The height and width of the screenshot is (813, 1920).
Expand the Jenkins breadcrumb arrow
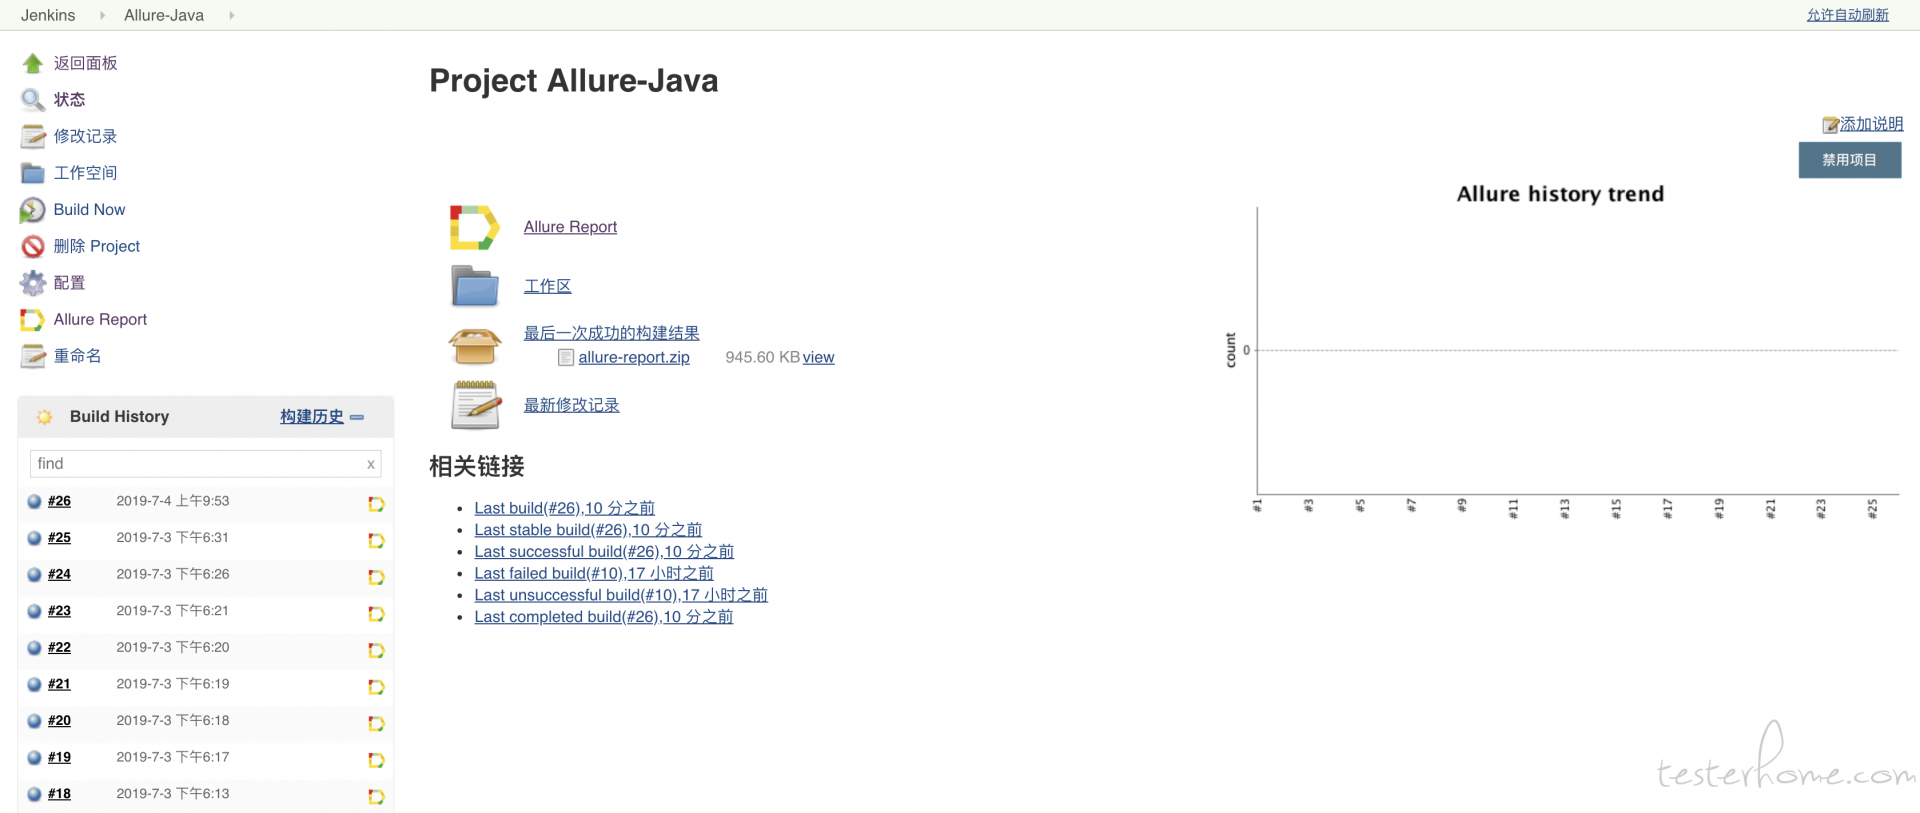pyautogui.click(x=102, y=15)
